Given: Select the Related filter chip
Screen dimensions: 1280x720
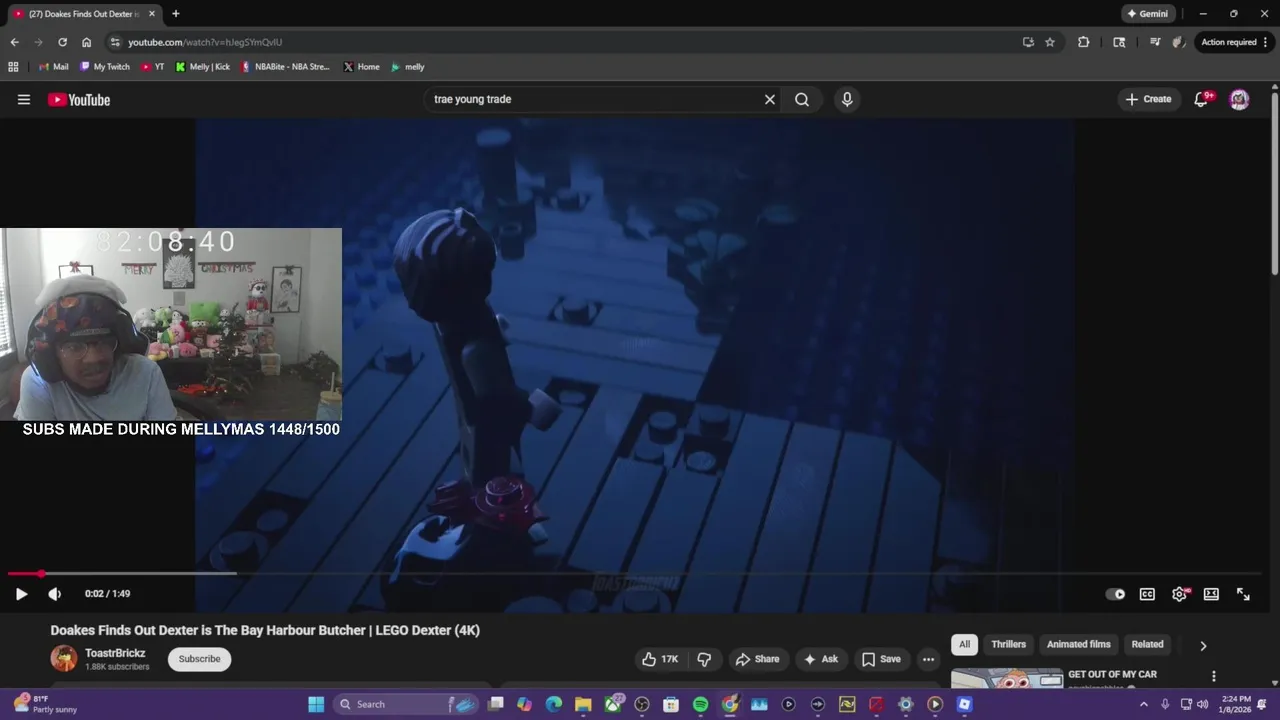Looking at the screenshot, I should point(1147,645).
